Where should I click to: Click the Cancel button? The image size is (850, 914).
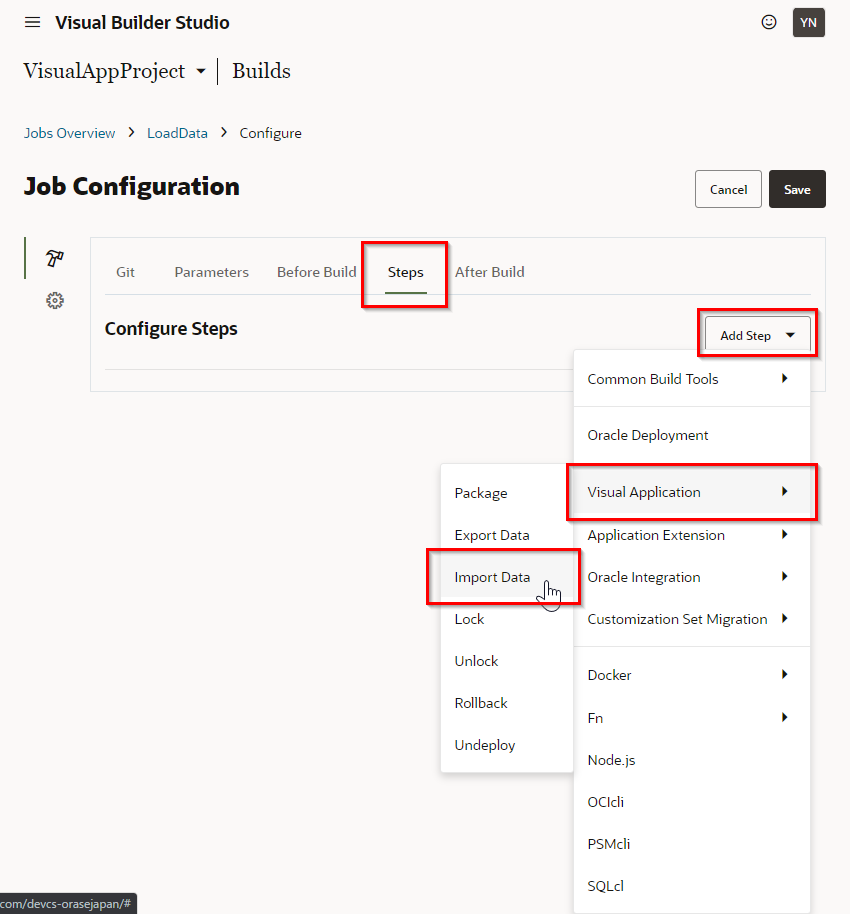728,189
